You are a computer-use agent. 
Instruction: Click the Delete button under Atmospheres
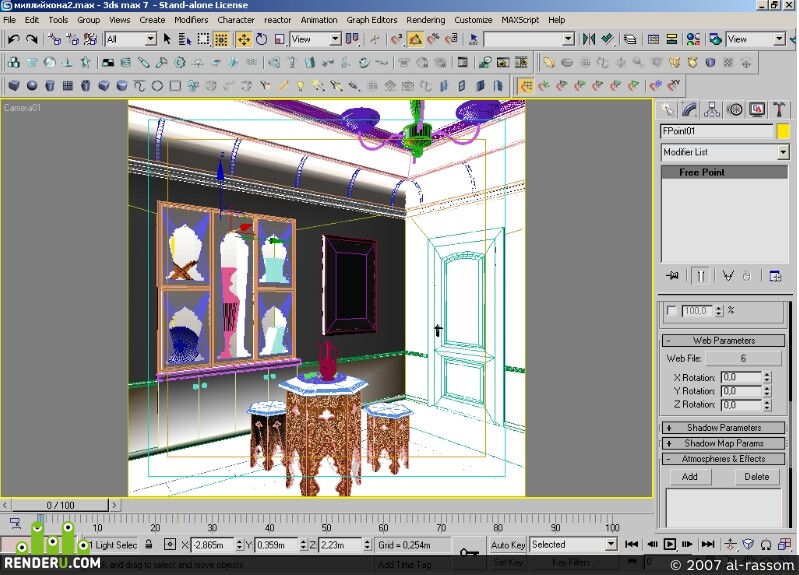click(x=757, y=477)
